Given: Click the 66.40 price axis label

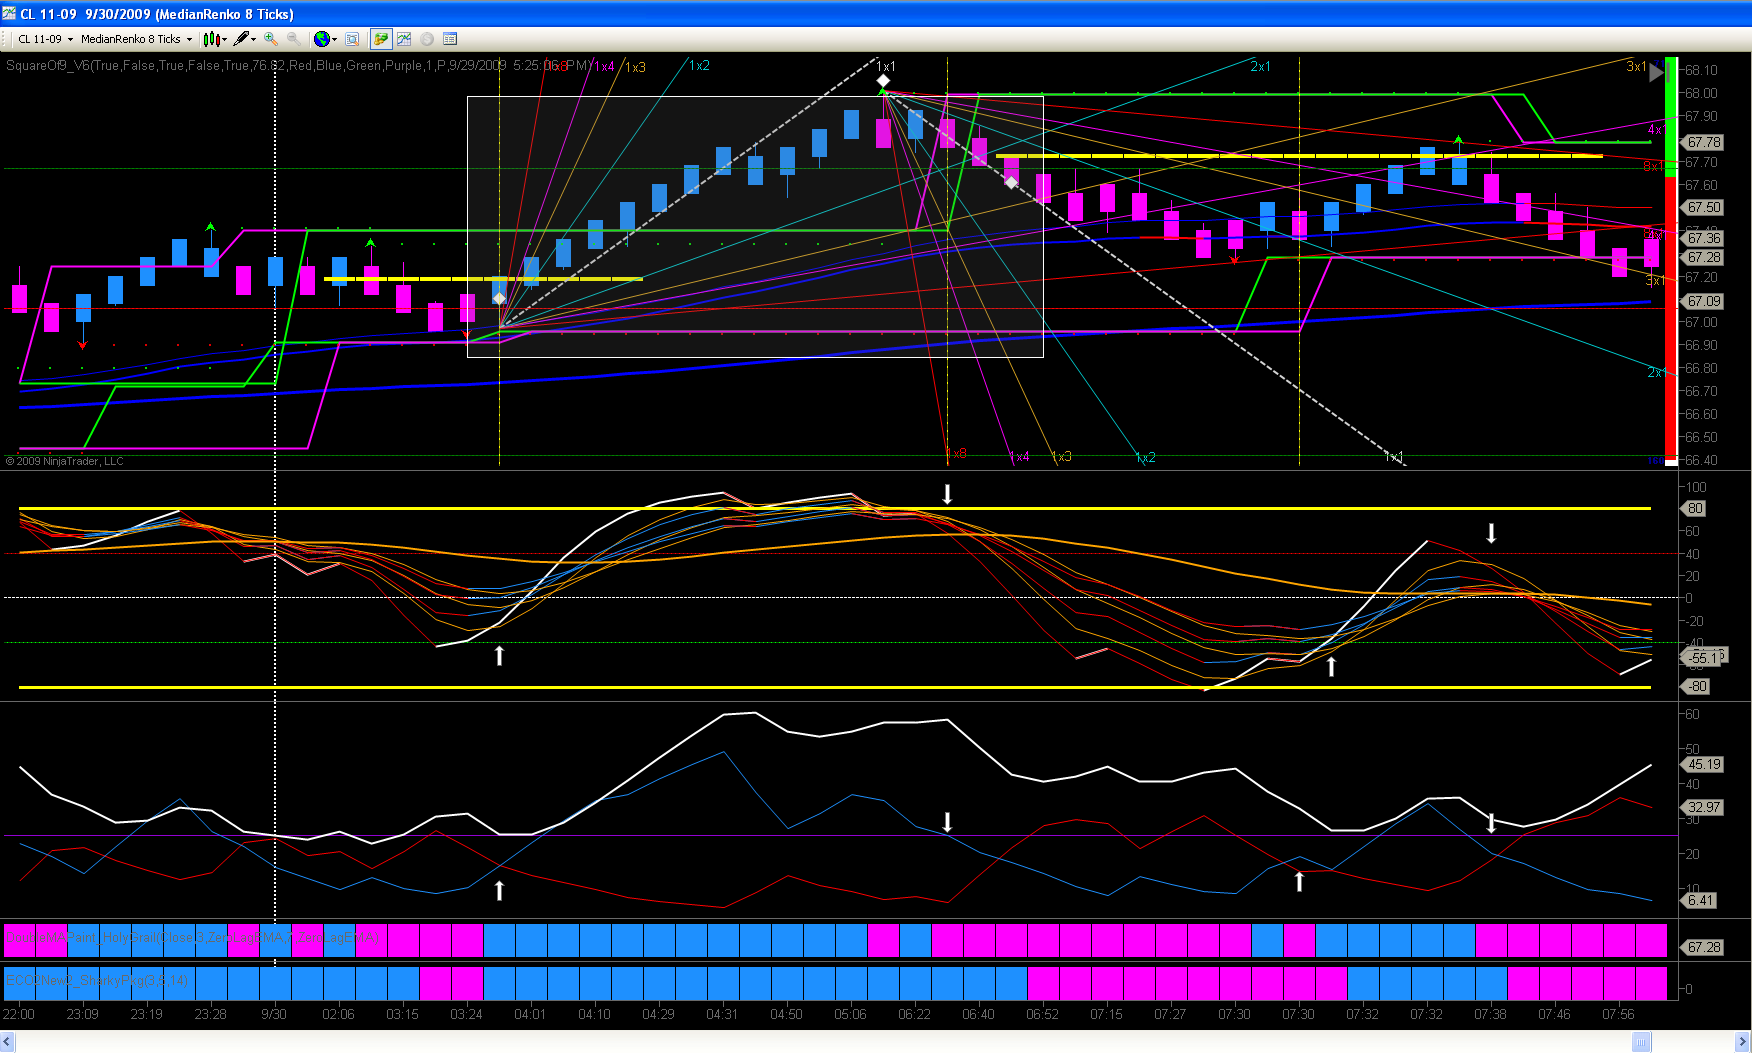Looking at the screenshot, I should [x=1701, y=460].
